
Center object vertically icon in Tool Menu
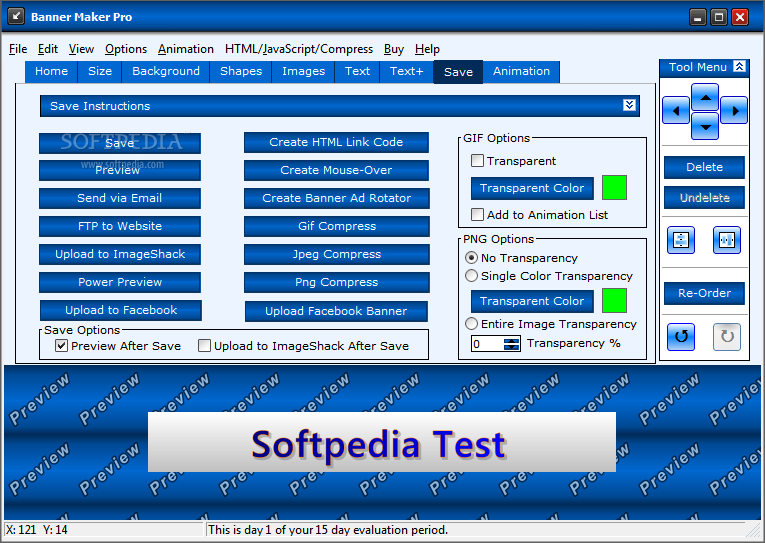(681, 240)
